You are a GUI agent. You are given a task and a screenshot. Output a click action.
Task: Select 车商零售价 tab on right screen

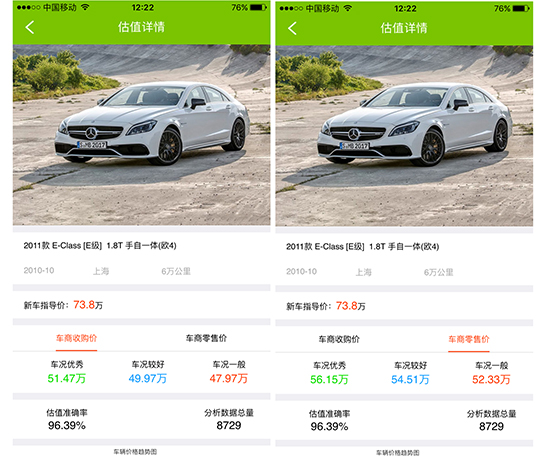469,339
